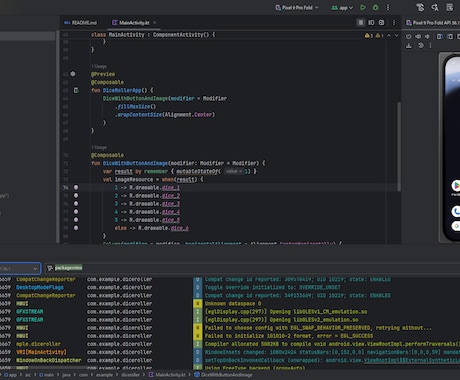Toggle the breakpoint on the dice_5 line
460x380 pixels.
76,220
